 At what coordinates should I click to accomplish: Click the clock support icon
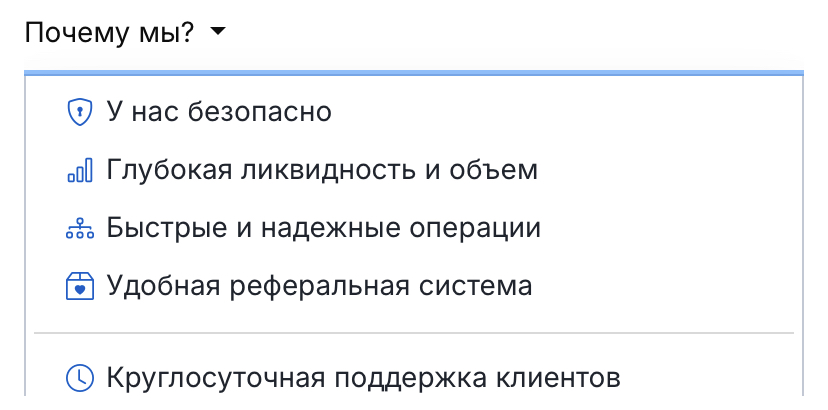coord(80,378)
